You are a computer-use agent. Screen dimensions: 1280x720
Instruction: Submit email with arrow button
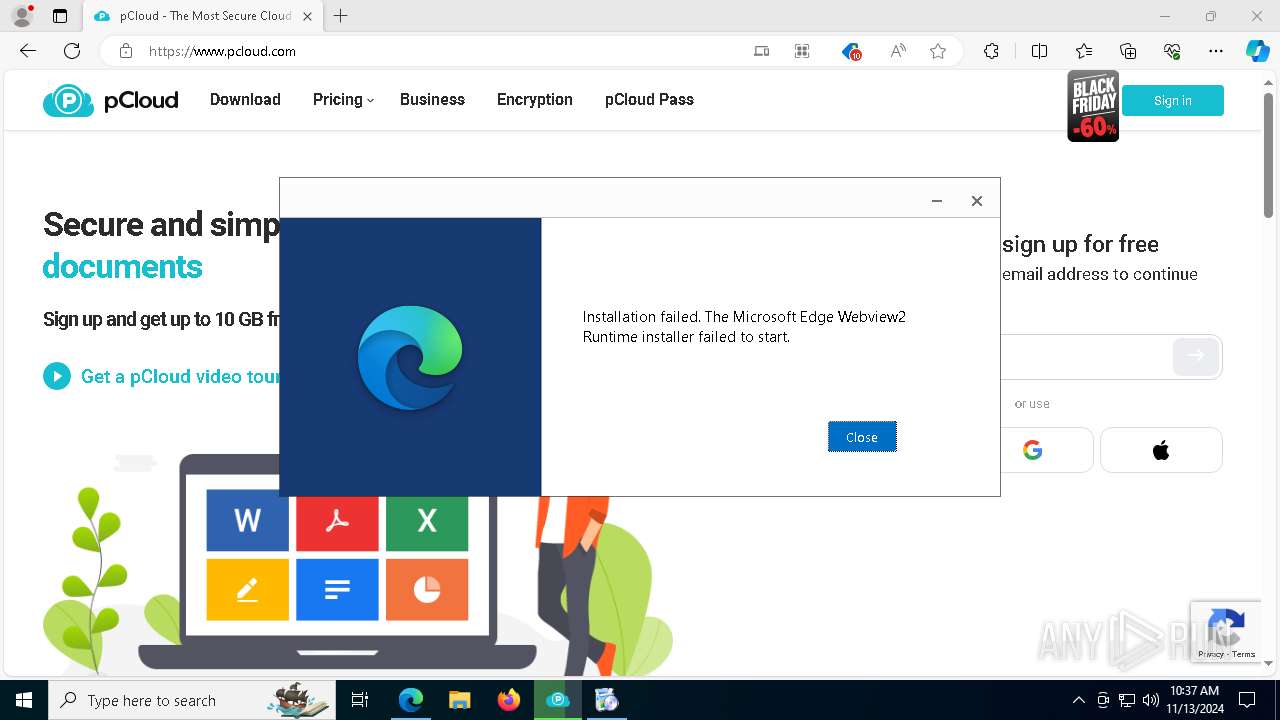point(1196,355)
